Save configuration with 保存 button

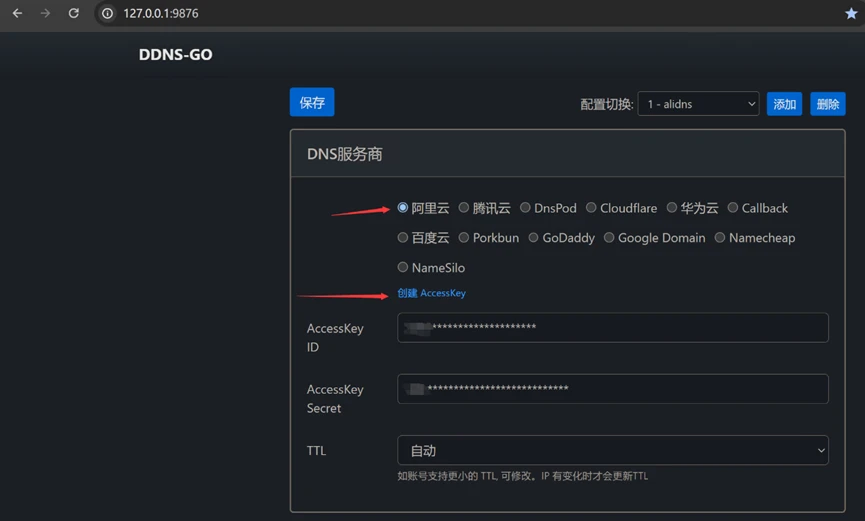pos(312,102)
